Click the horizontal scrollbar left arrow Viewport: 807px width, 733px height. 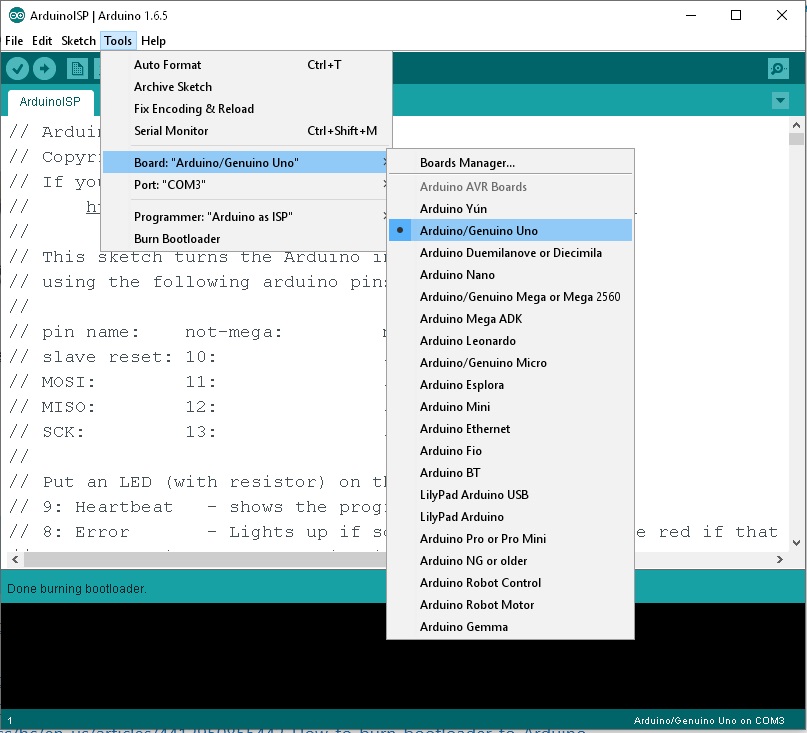[x=15, y=560]
